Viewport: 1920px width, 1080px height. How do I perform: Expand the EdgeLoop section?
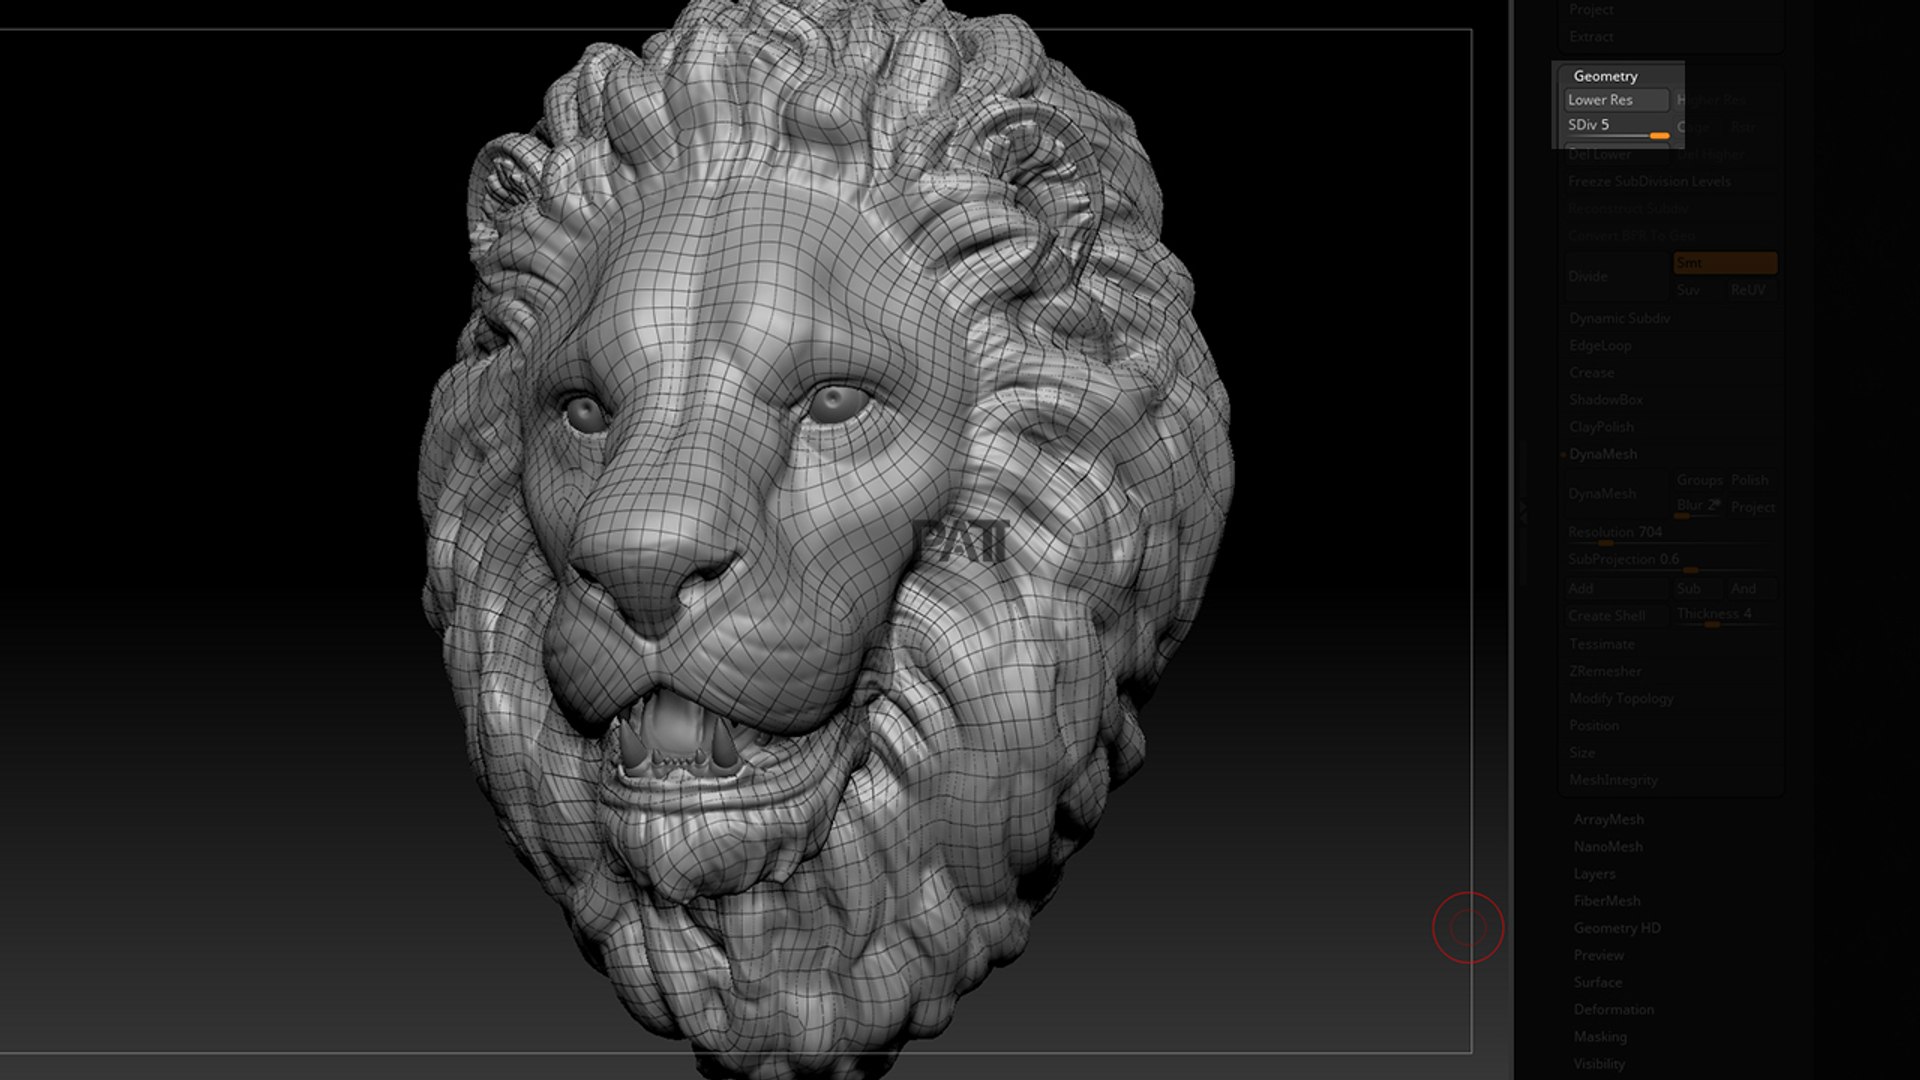1600,345
